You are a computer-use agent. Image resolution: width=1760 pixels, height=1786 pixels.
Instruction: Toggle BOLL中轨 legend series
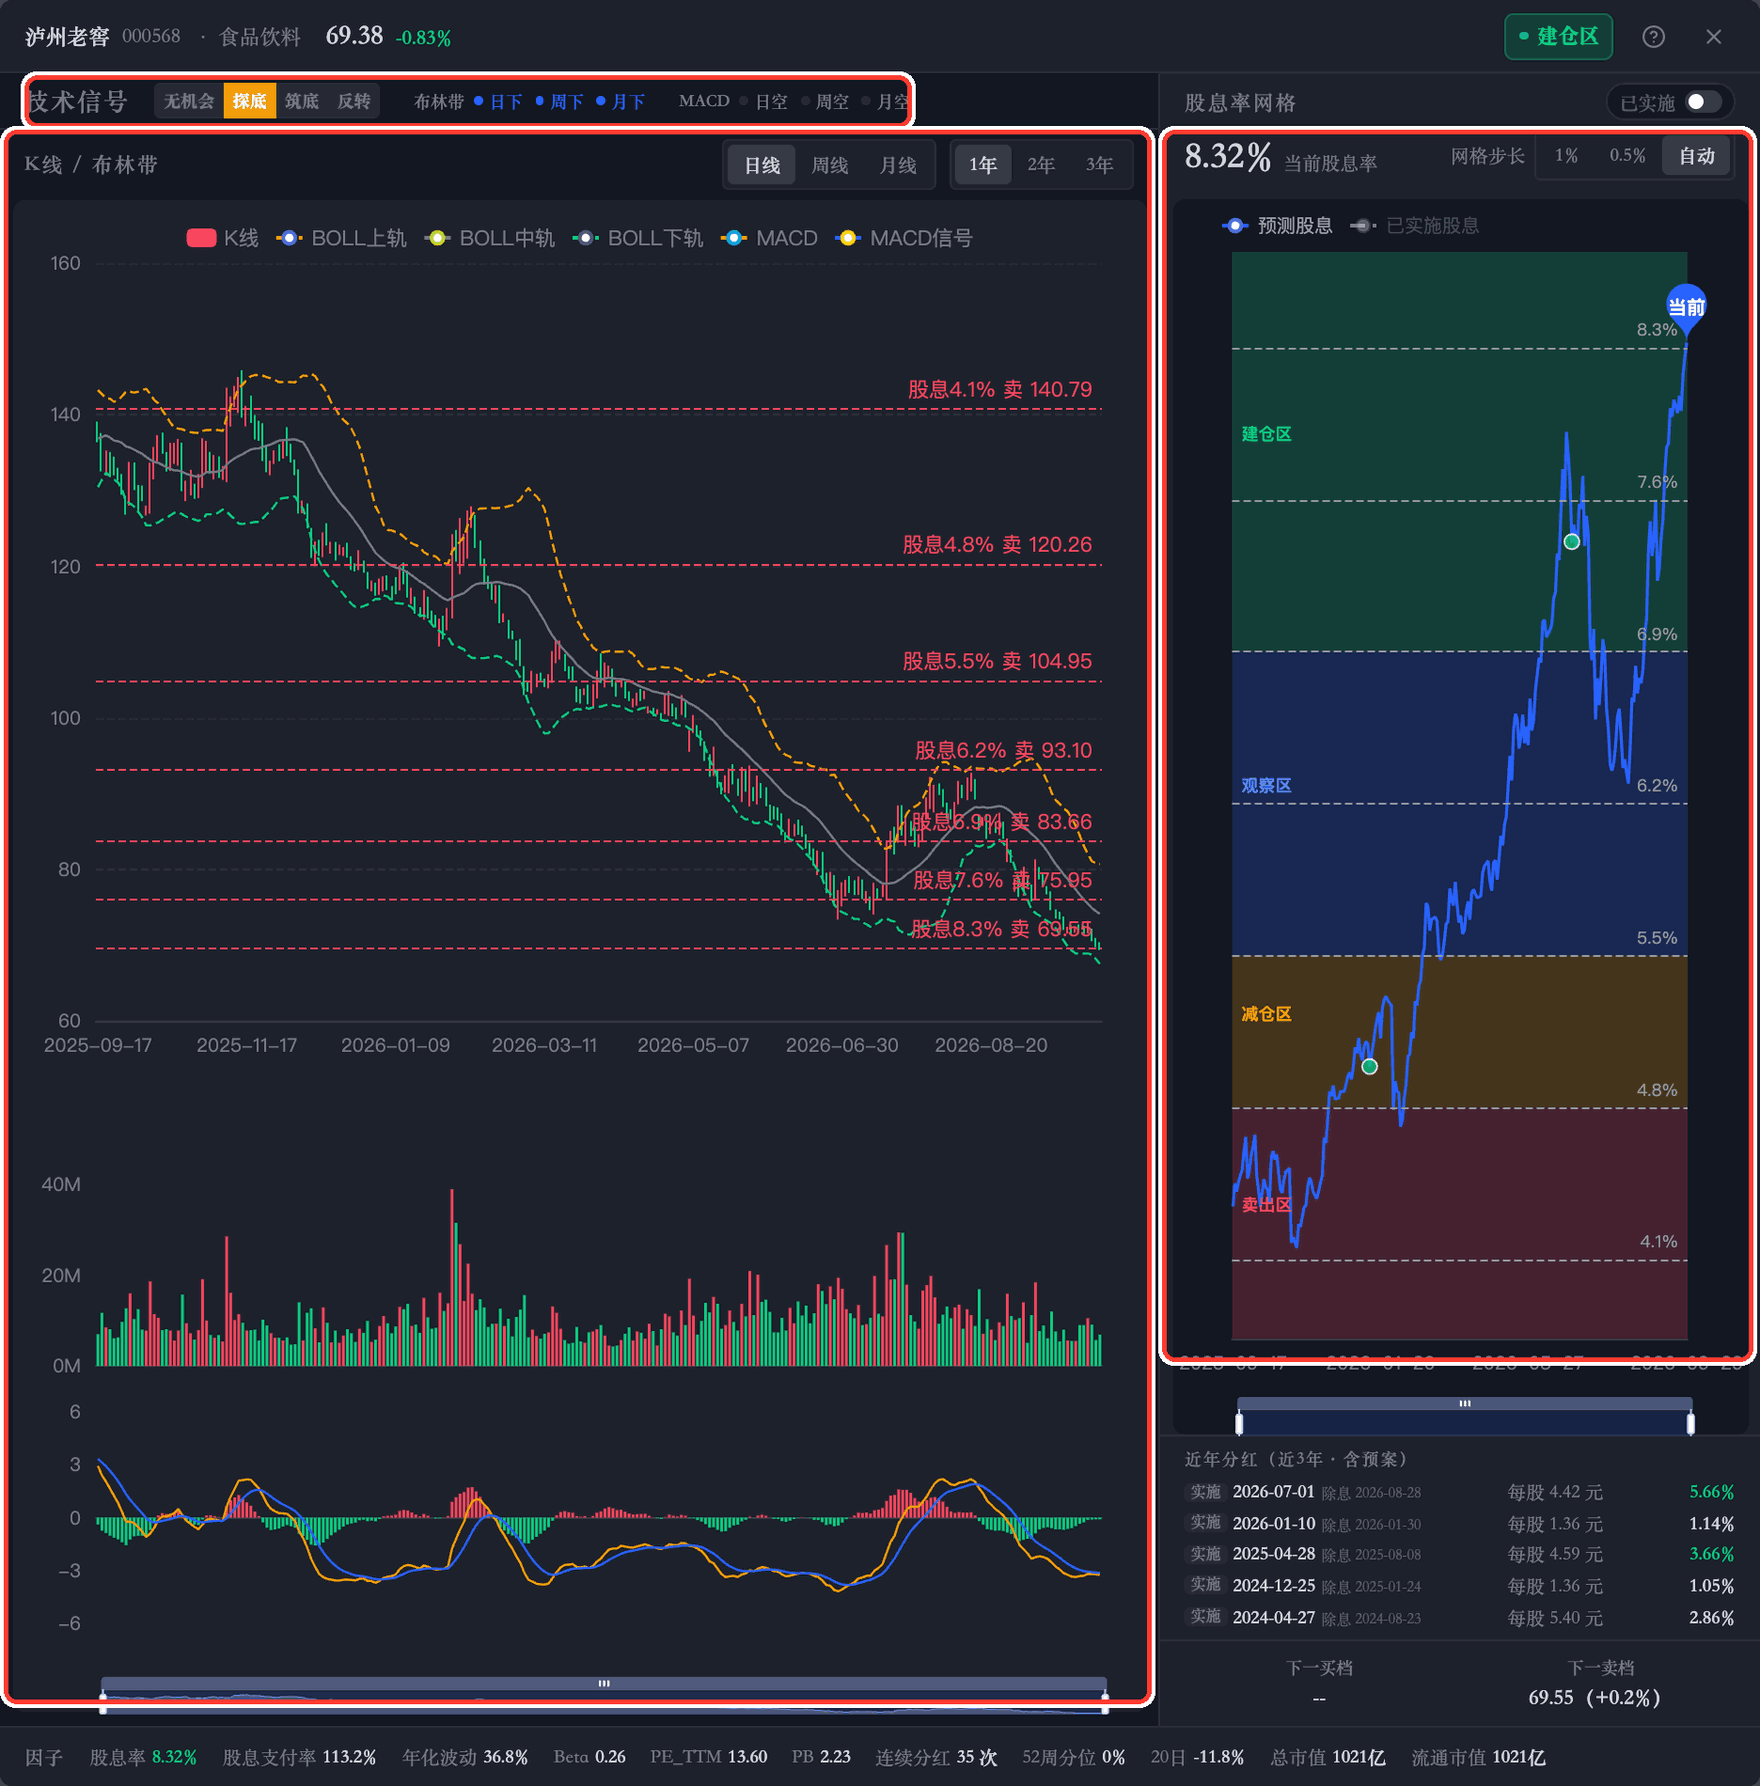489,238
